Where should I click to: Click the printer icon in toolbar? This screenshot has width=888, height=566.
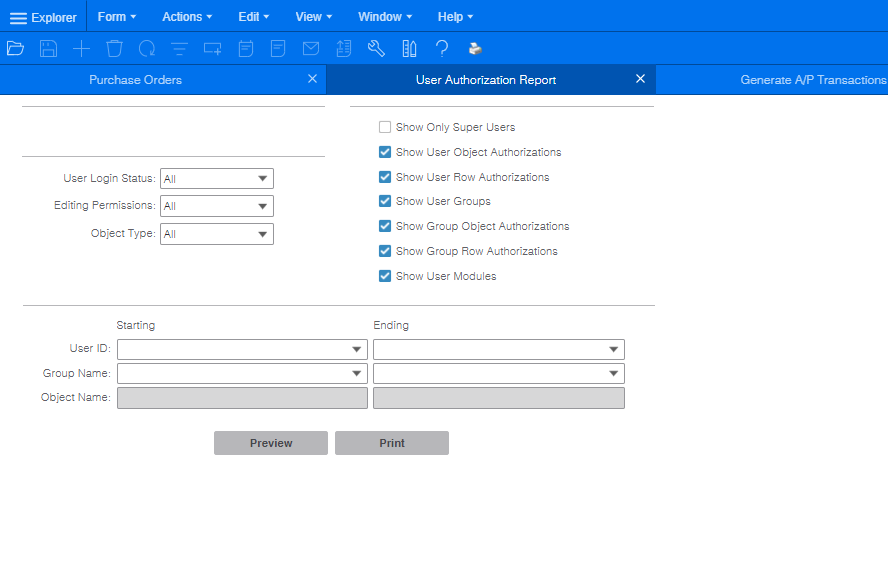tap(475, 48)
